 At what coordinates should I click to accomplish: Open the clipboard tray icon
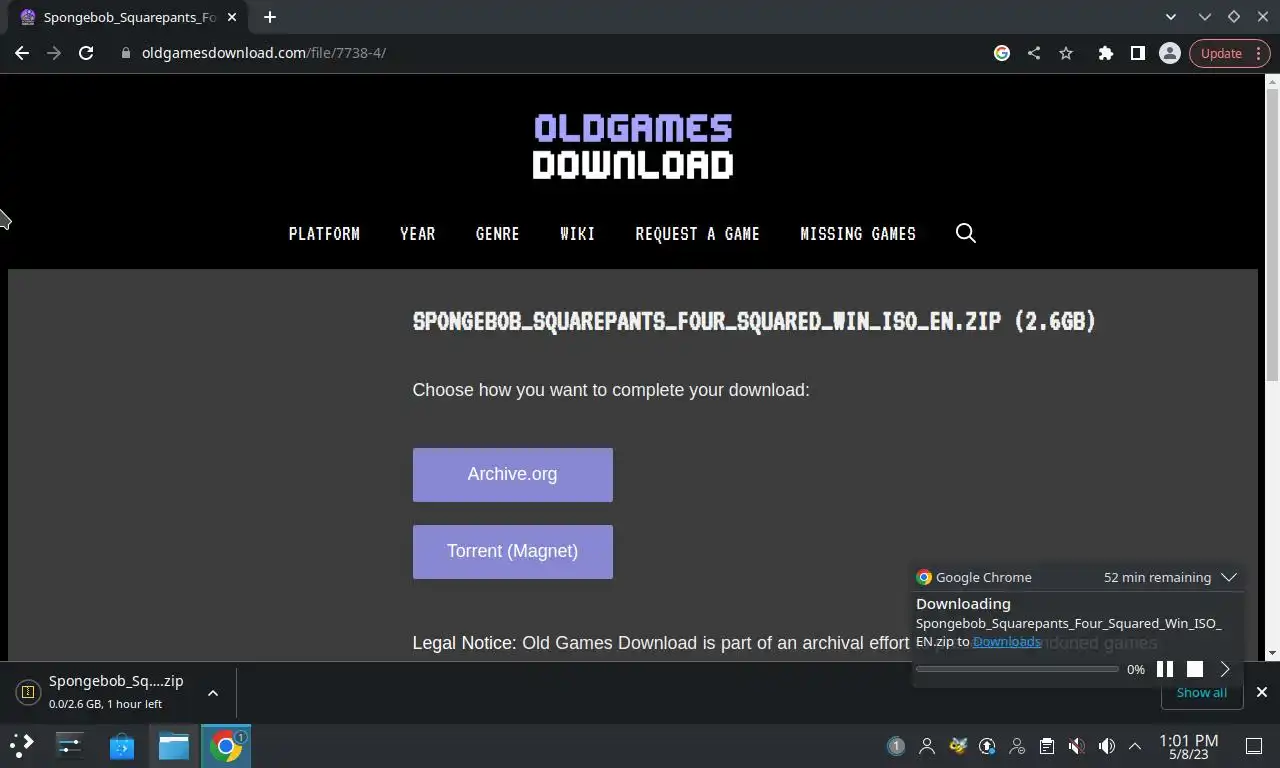pos(1047,746)
